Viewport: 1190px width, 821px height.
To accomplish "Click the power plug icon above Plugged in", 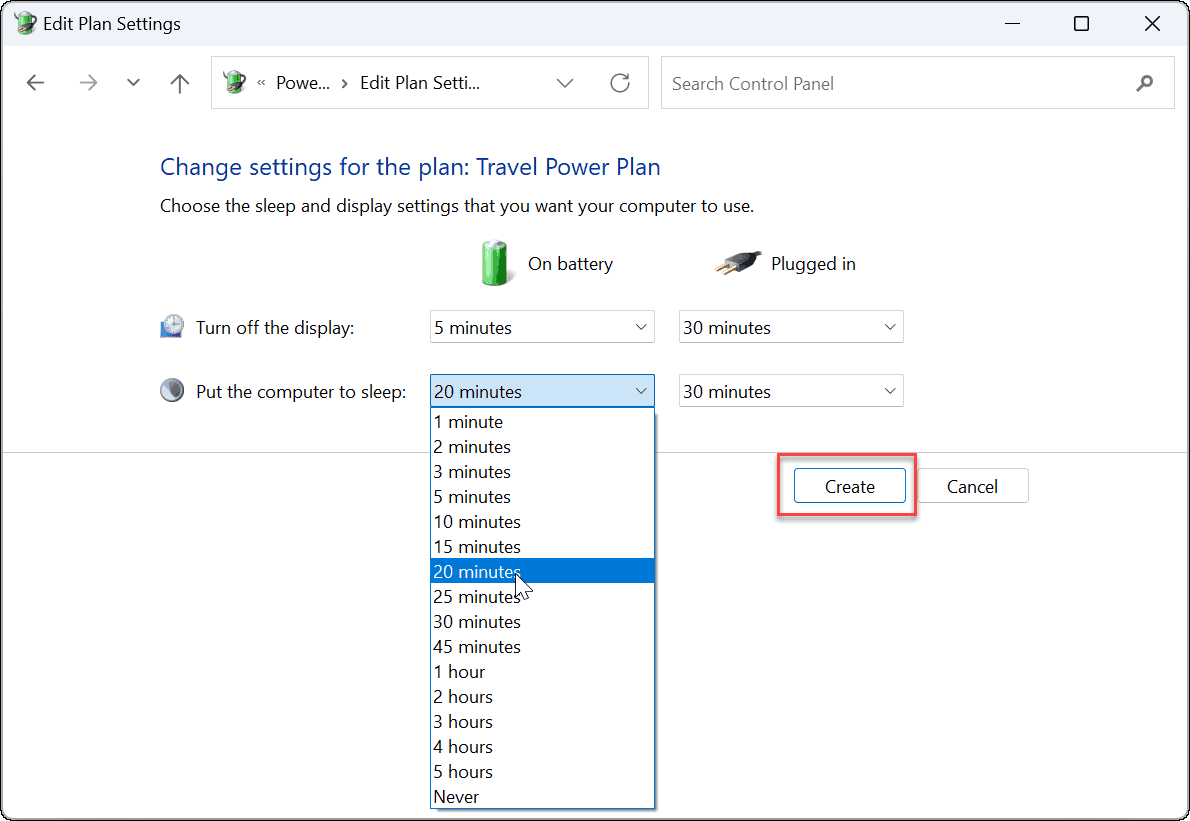I will [737, 263].
